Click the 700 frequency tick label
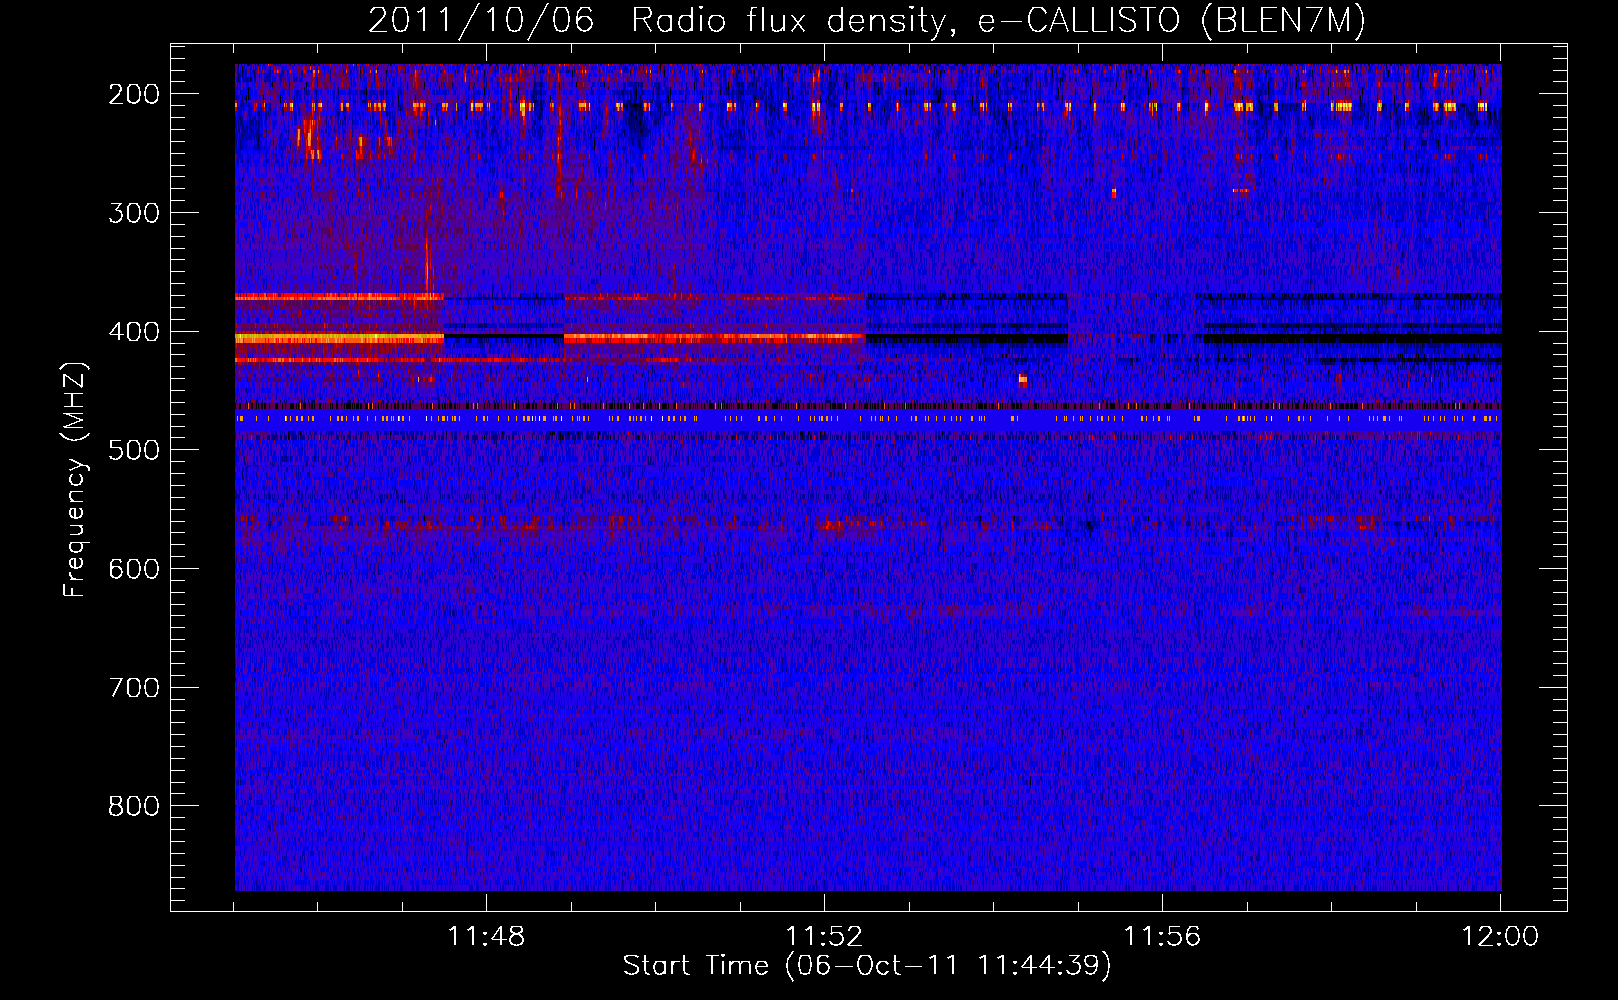The height and width of the screenshot is (1000, 1618). (134, 688)
